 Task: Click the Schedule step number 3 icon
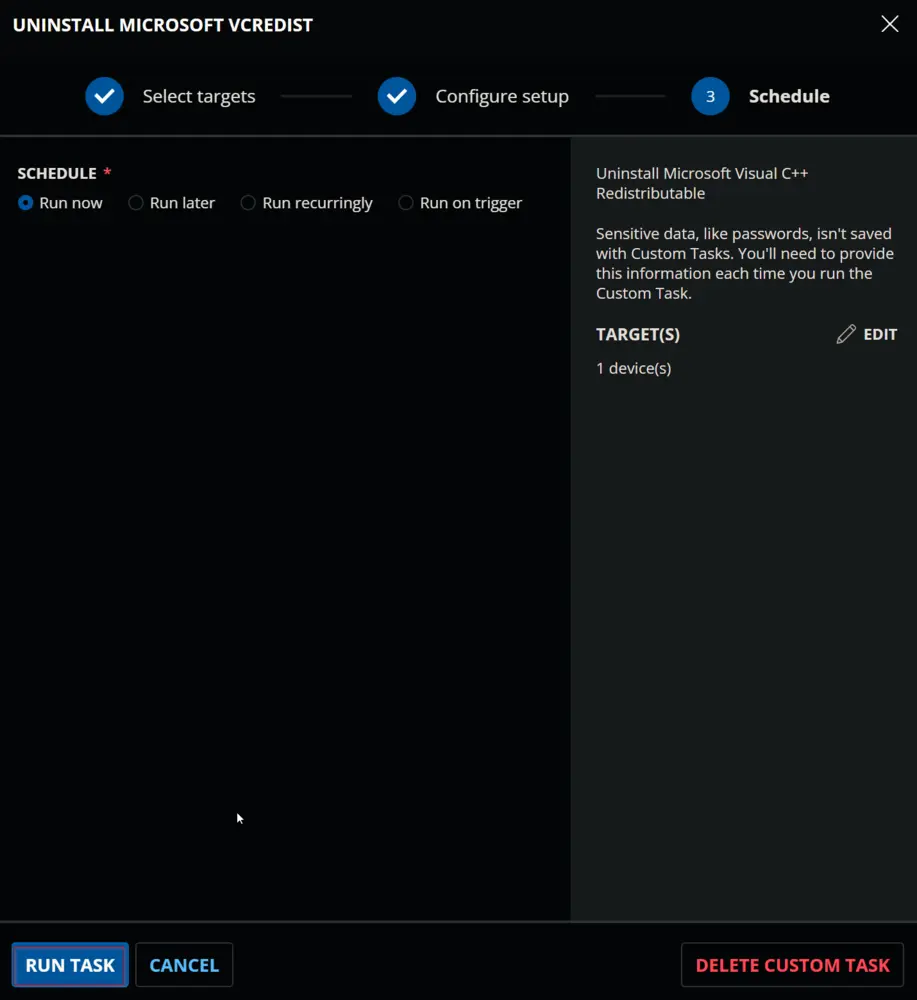710,96
